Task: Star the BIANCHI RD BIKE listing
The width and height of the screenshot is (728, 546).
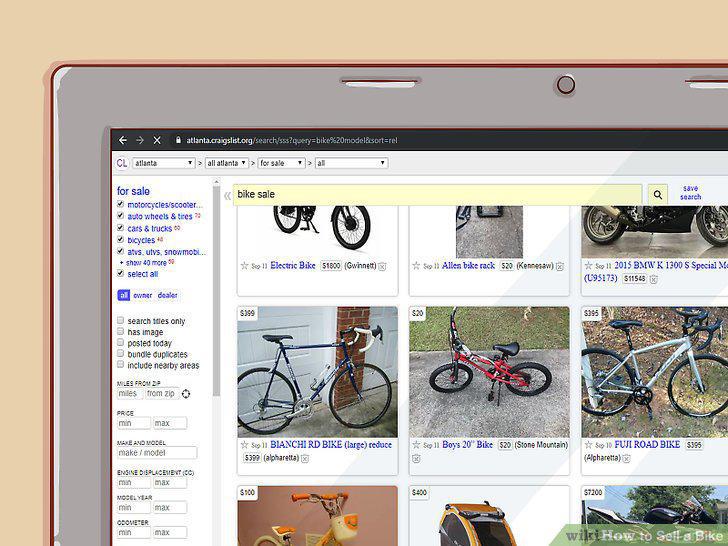Action: 244,445
